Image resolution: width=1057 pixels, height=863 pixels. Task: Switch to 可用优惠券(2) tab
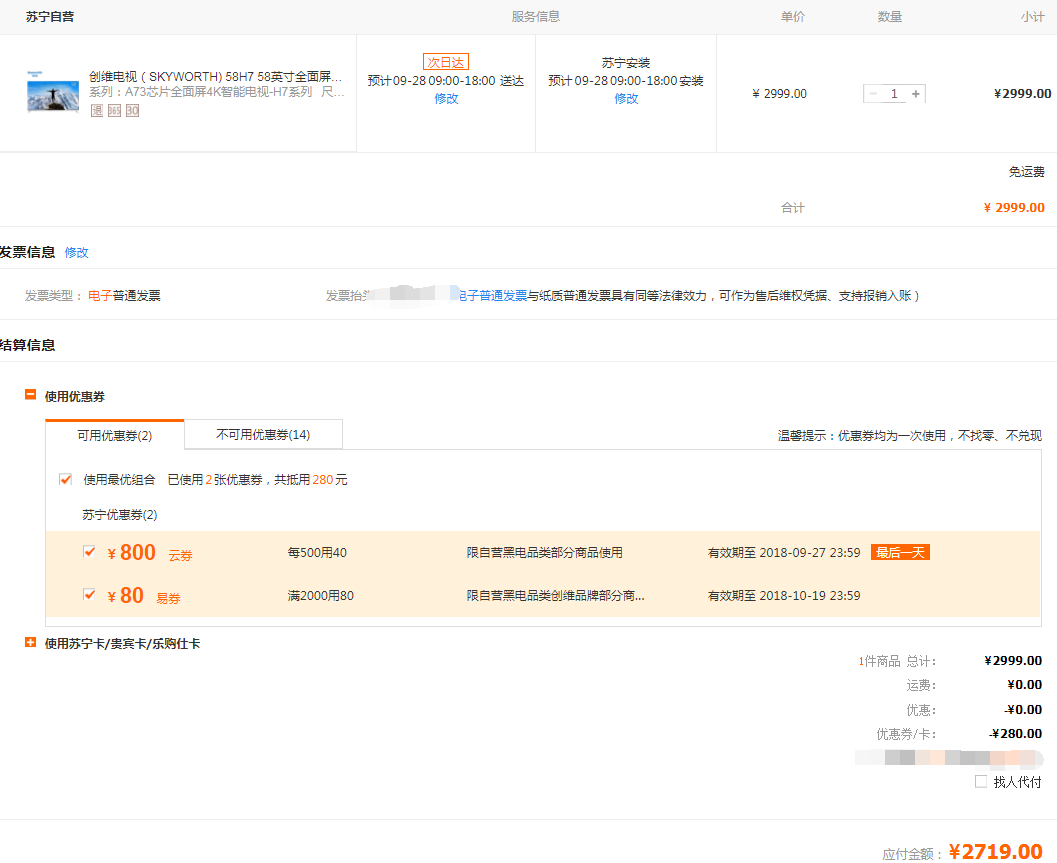(x=115, y=436)
